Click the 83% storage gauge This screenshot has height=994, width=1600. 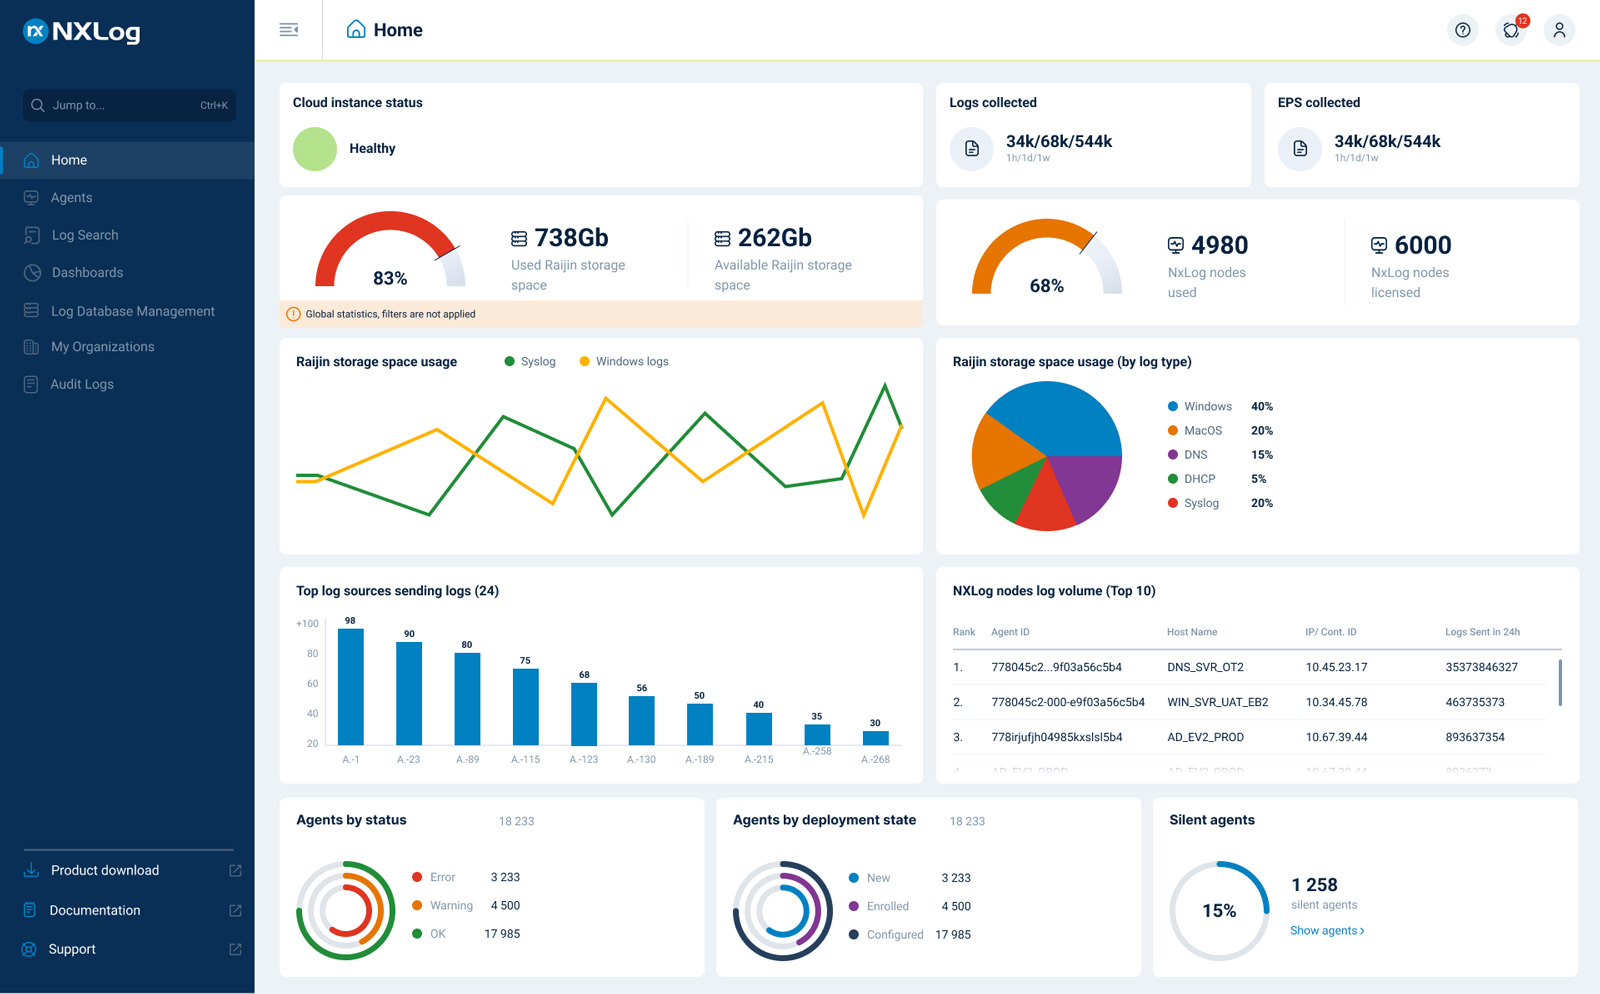click(x=390, y=250)
